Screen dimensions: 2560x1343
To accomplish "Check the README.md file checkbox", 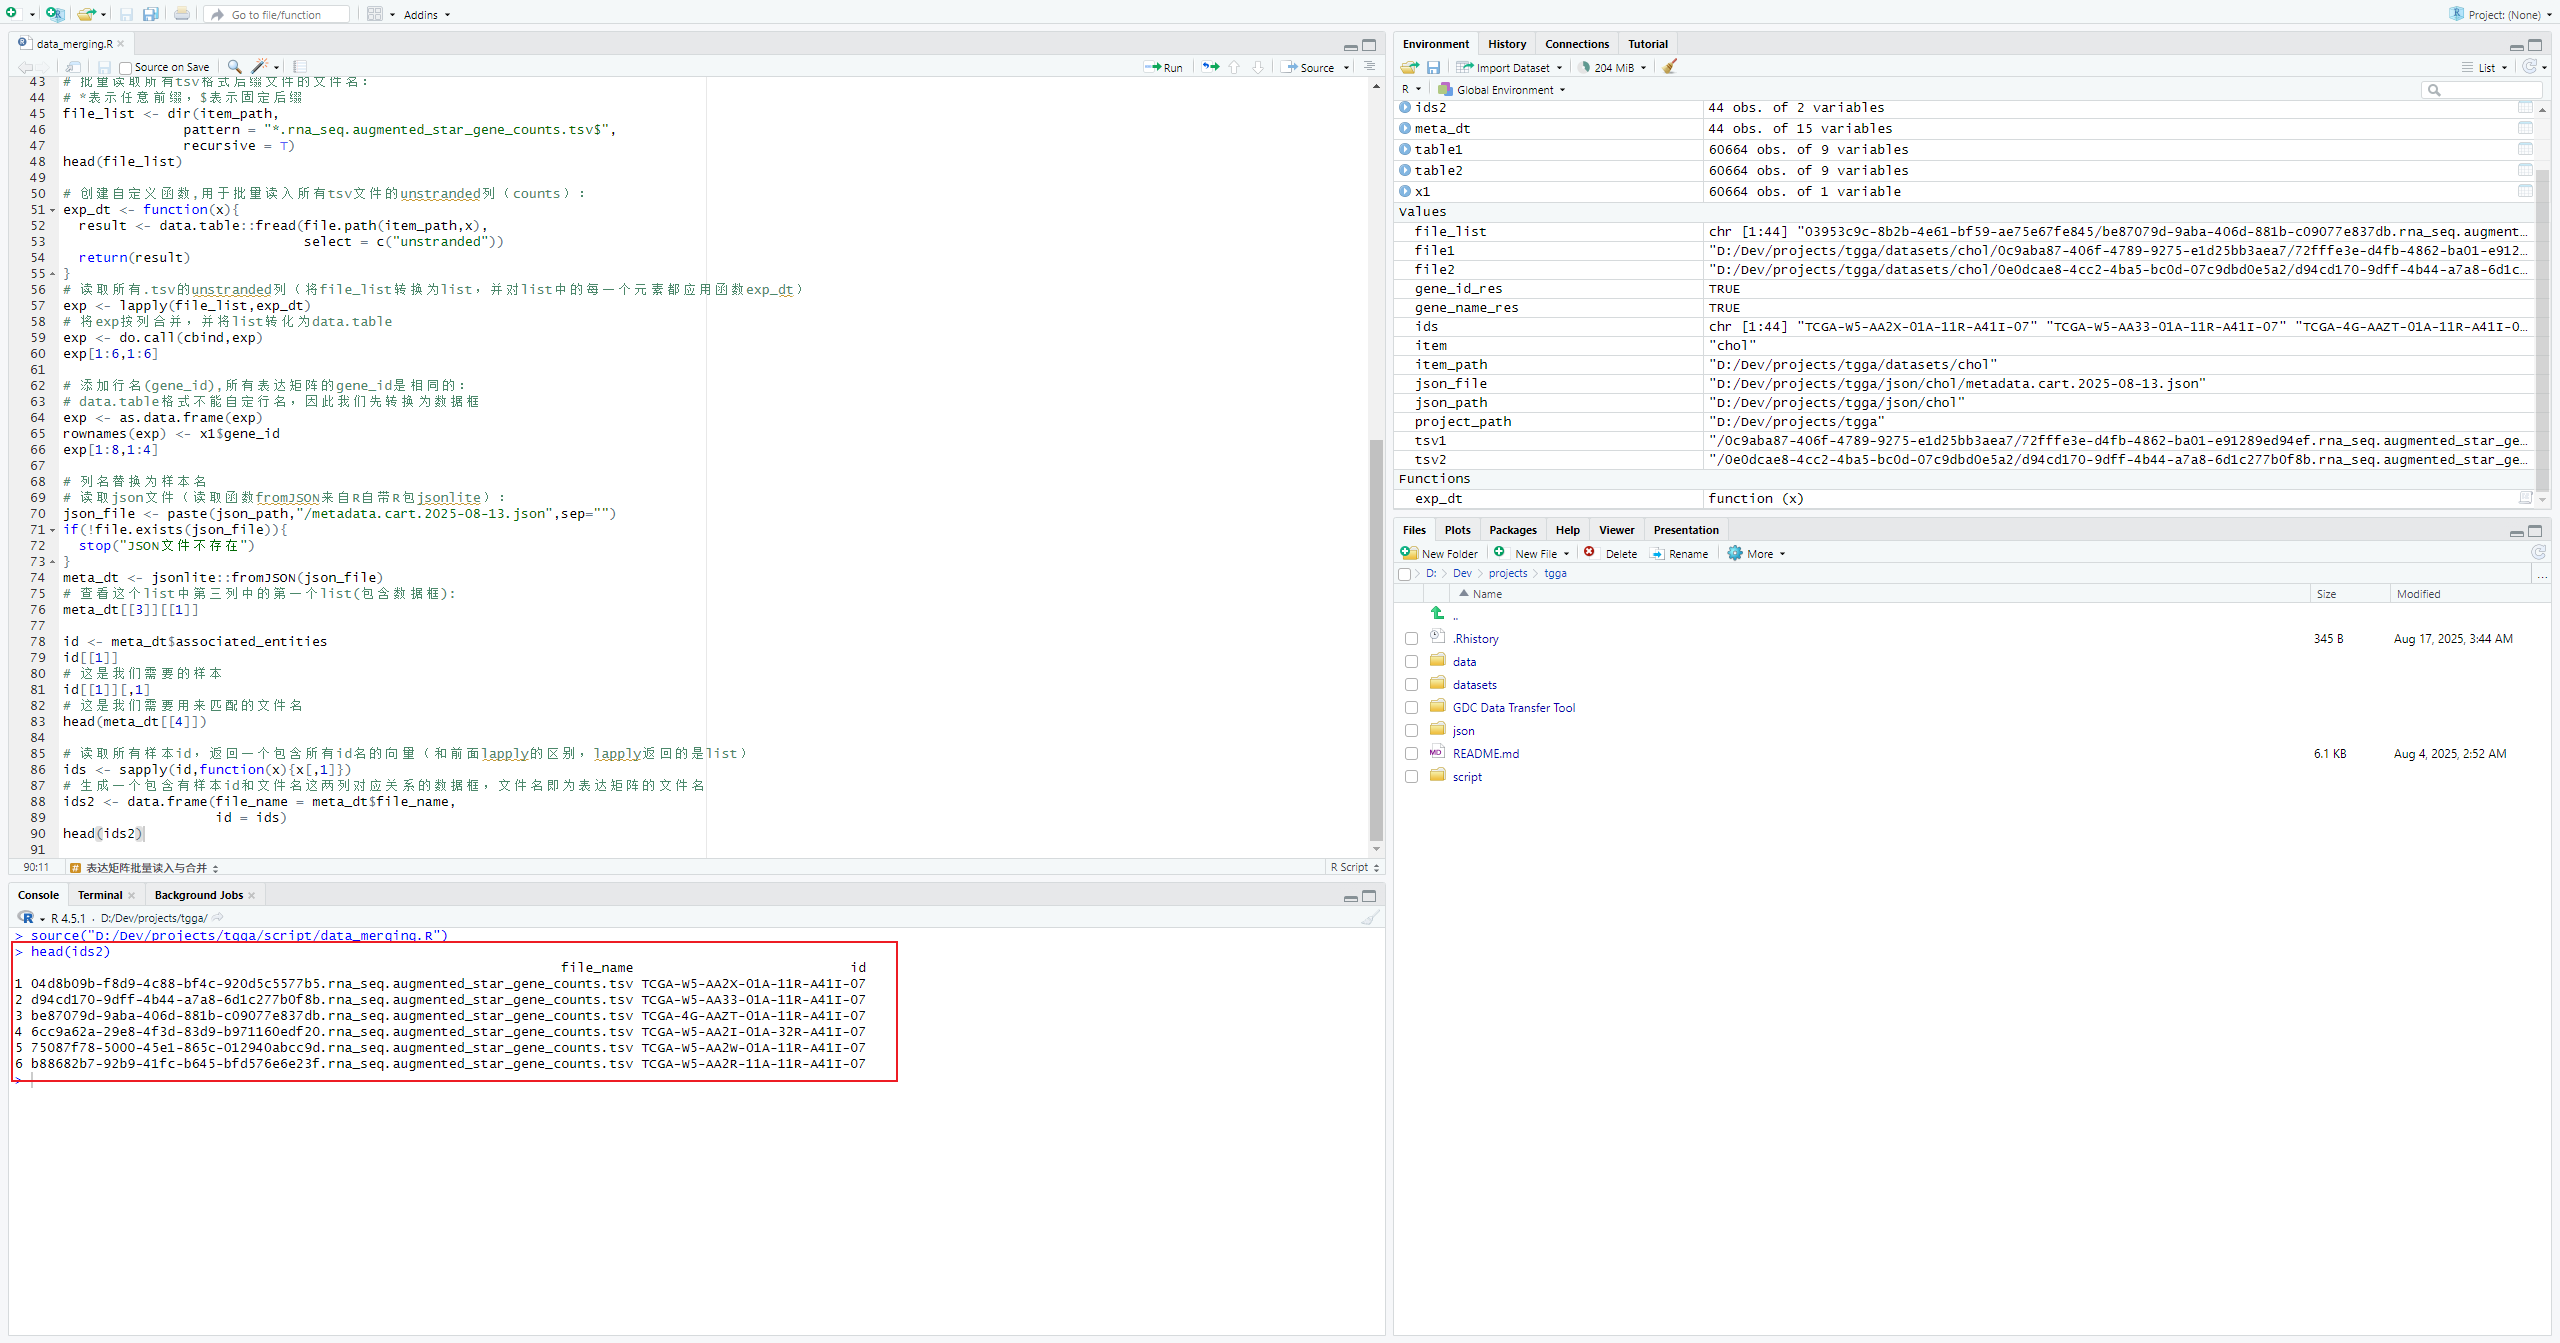I will (x=1411, y=754).
